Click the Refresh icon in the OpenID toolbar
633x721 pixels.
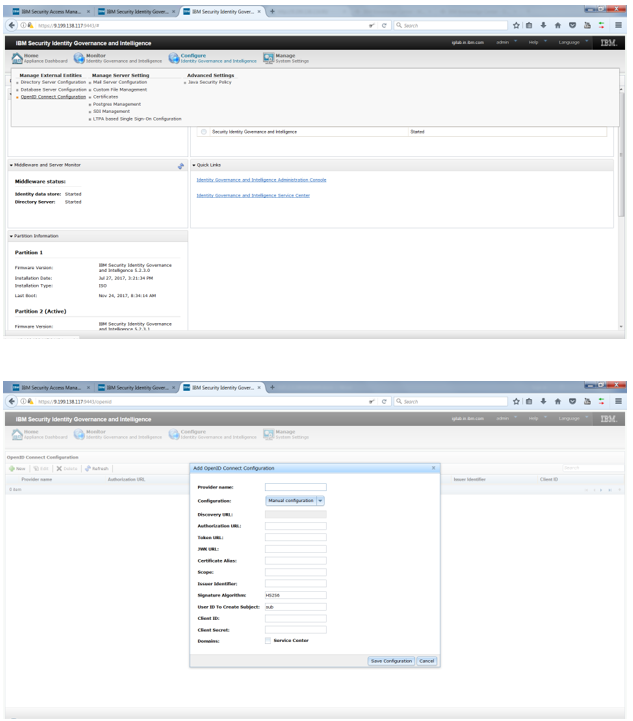point(88,469)
